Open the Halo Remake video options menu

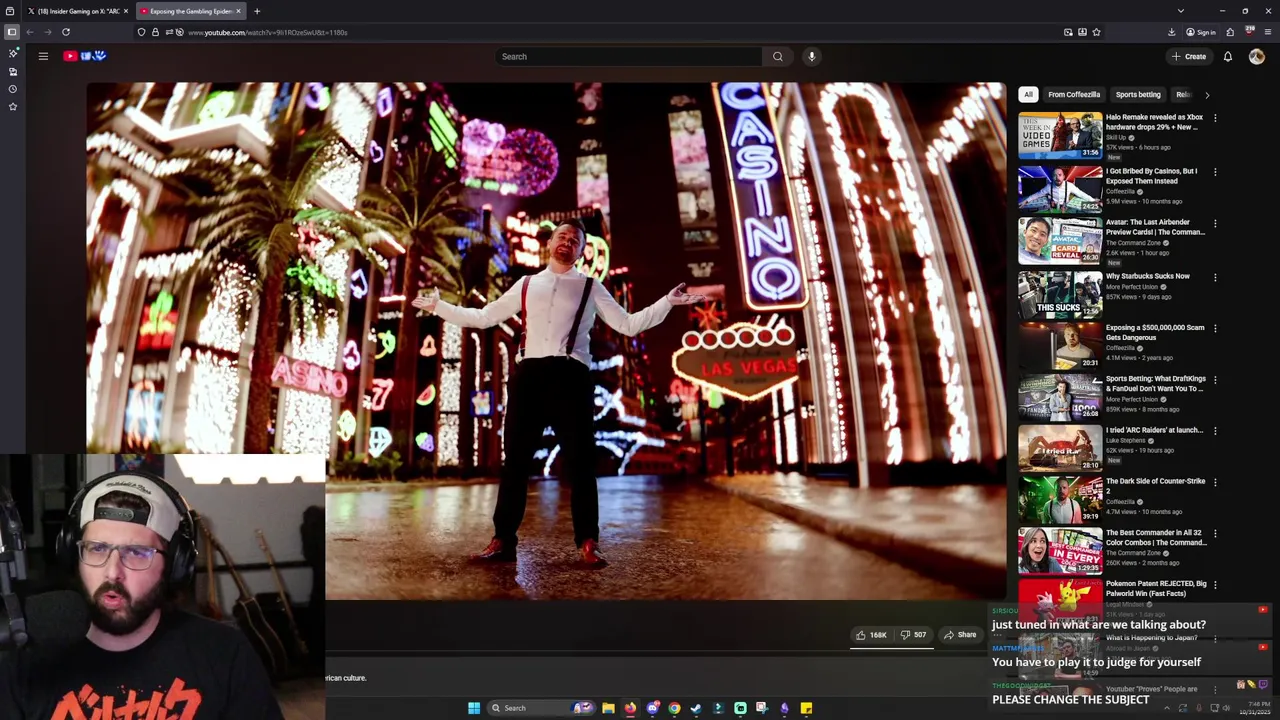tap(1215, 118)
